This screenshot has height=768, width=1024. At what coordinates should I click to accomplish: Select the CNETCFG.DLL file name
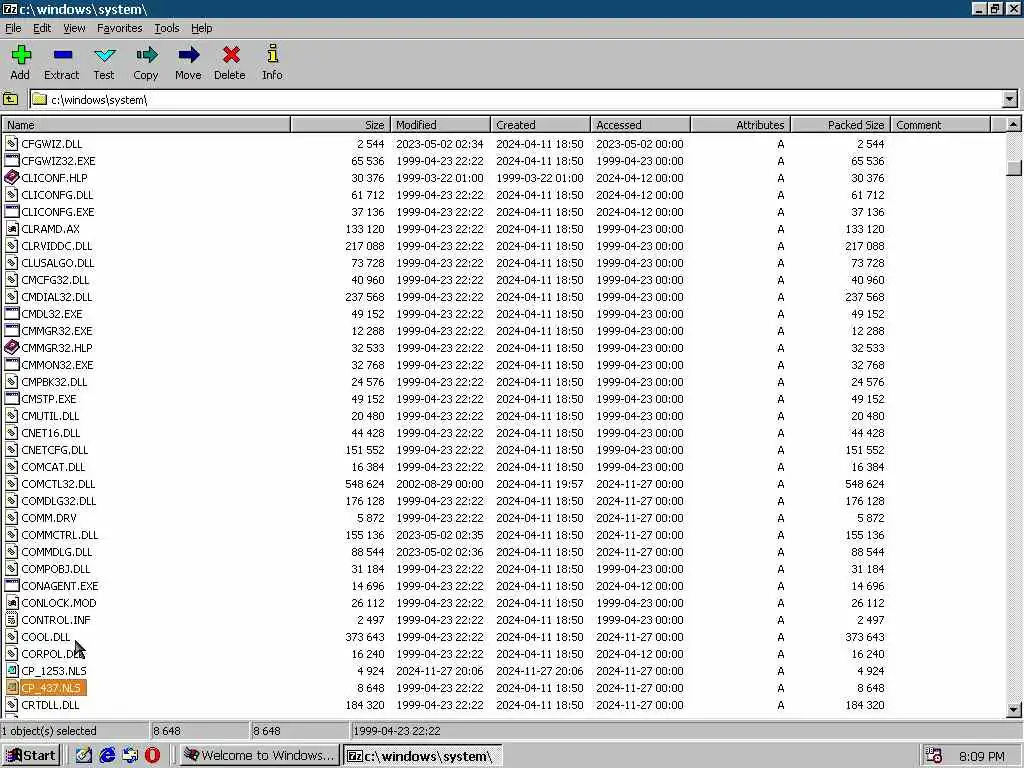click(x=55, y=450)
